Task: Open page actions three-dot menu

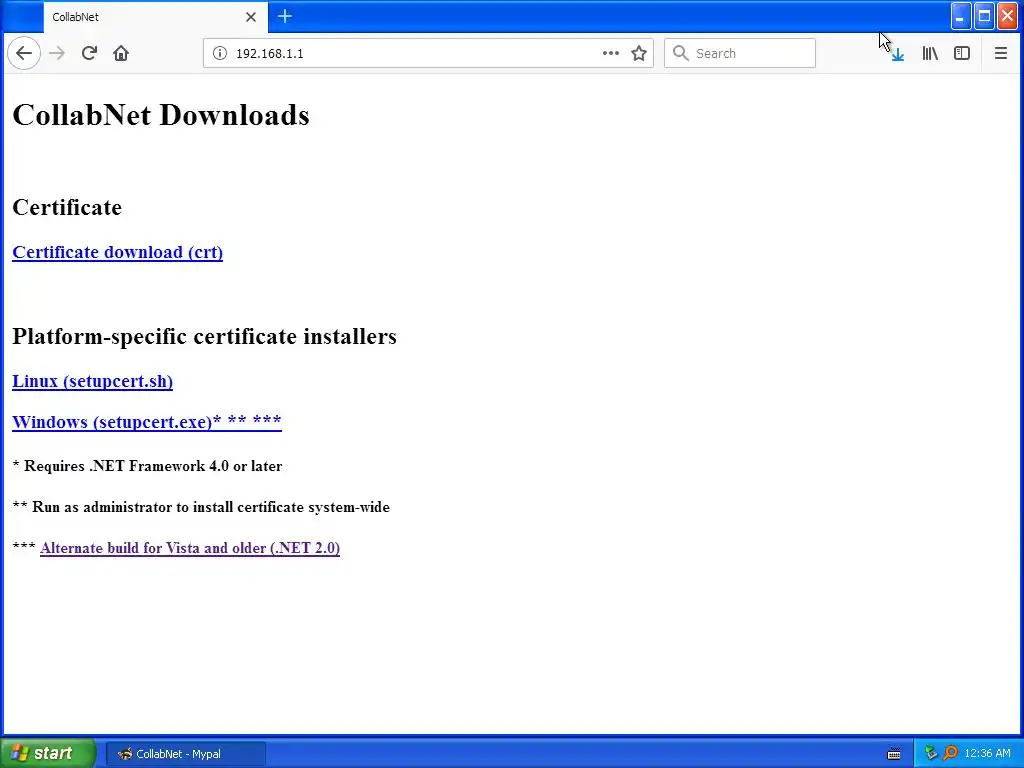Action: (611, 53)
